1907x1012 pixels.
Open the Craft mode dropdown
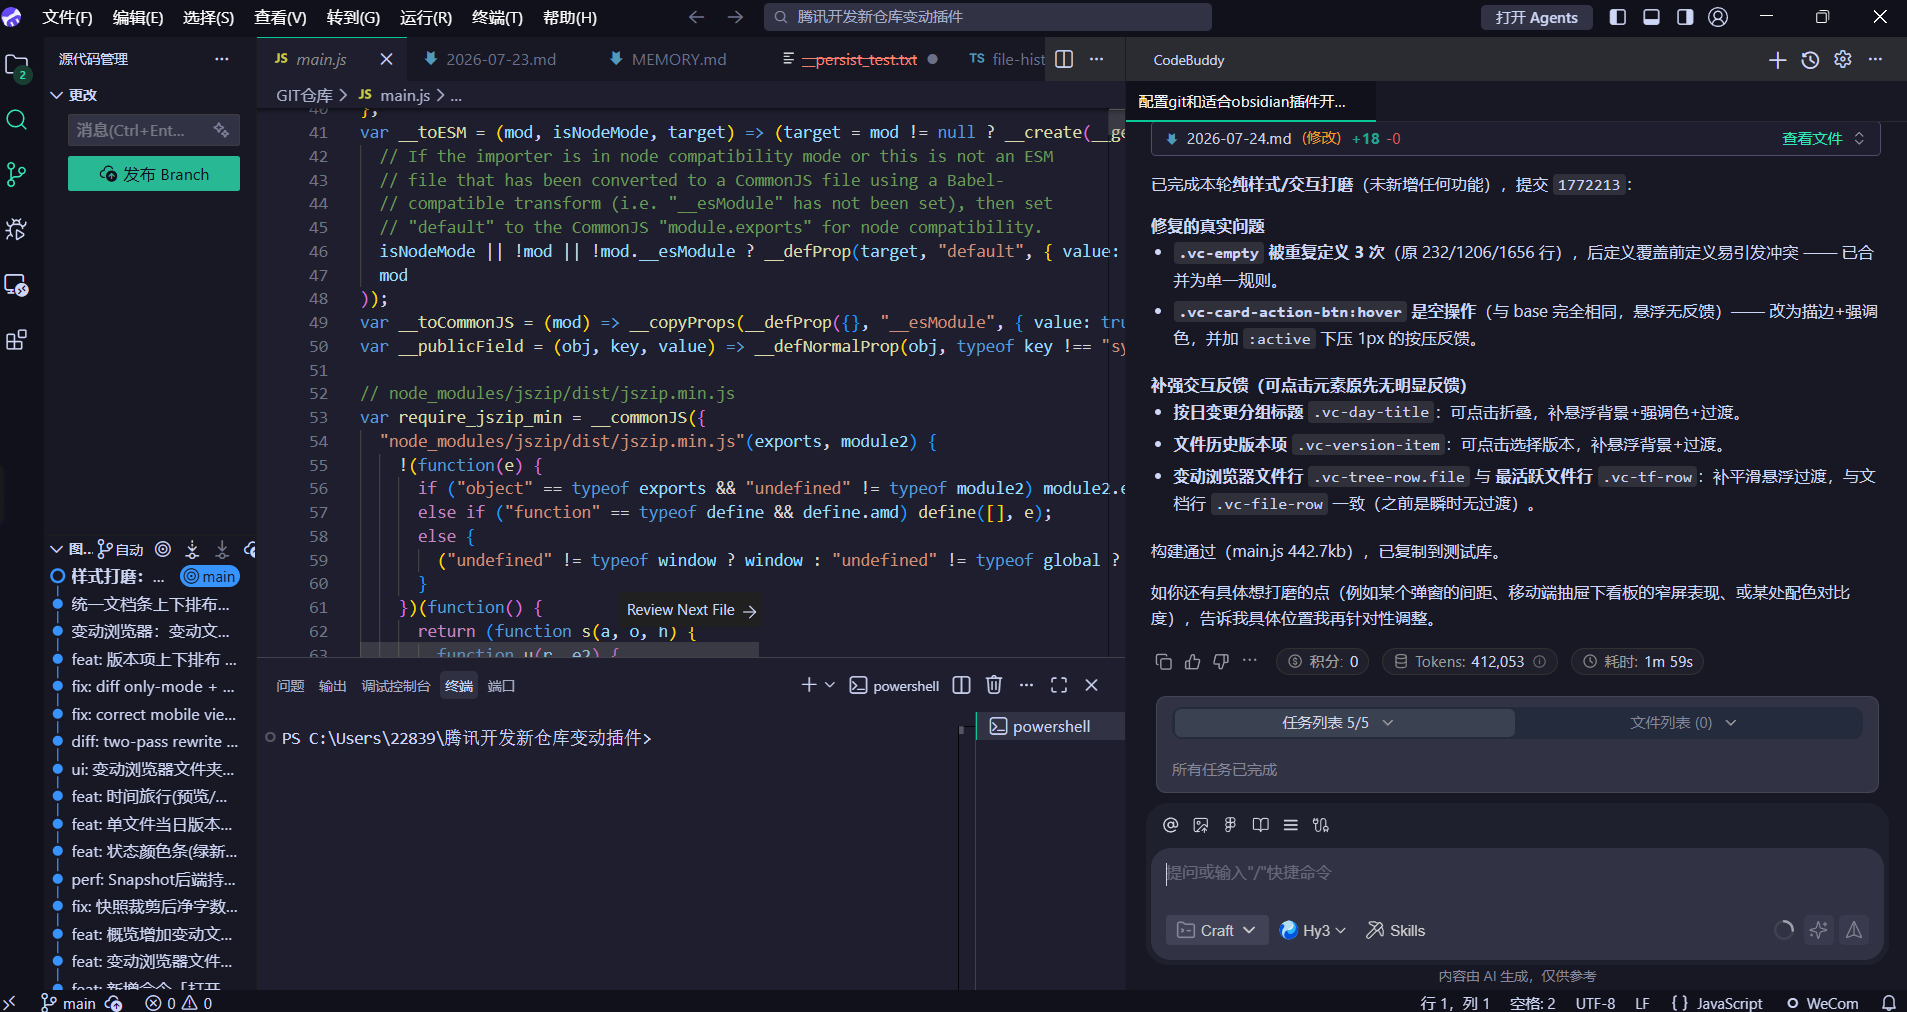click(1217, 930)
